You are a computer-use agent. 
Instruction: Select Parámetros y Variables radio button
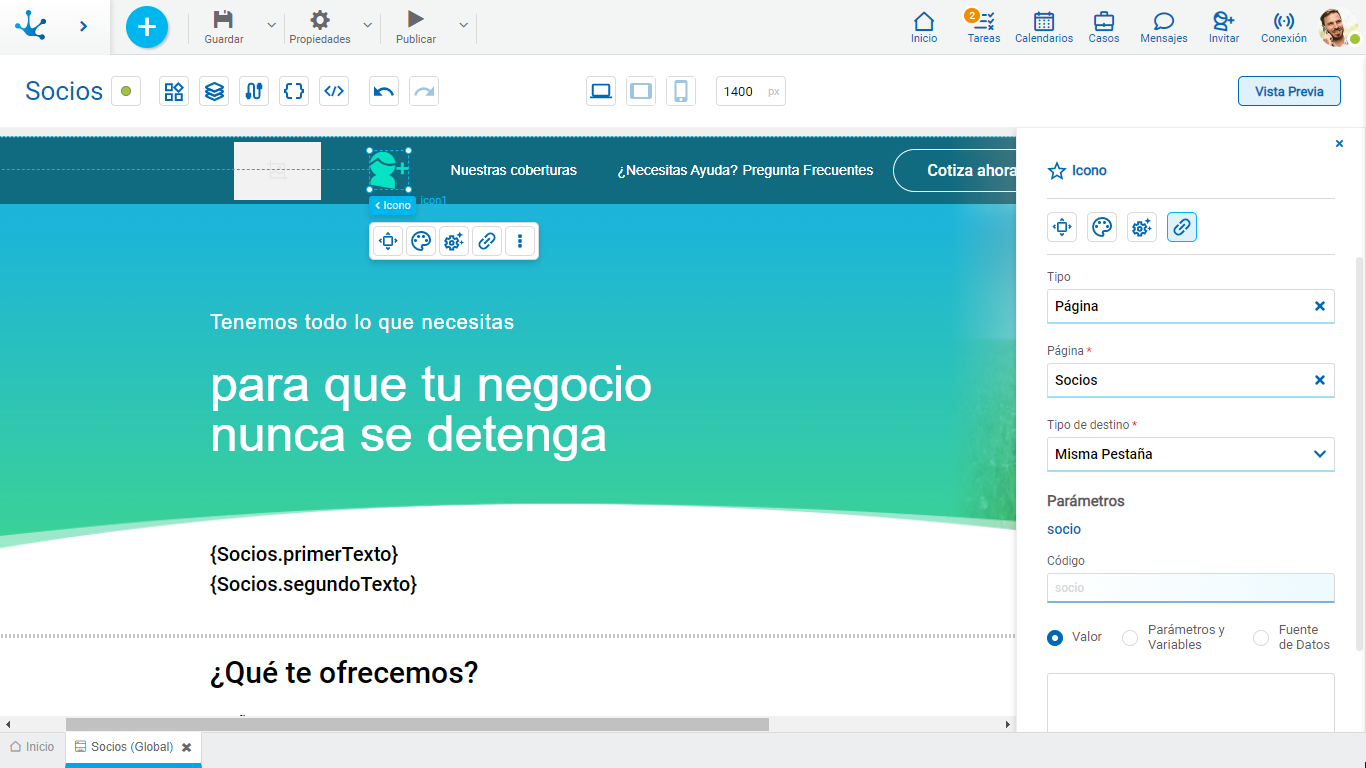(1130, 637)
